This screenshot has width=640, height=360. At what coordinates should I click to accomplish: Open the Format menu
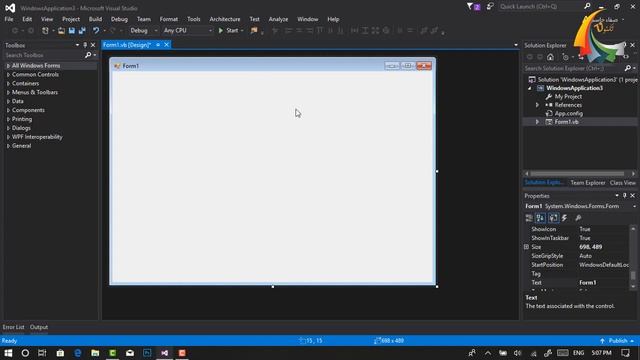169,19
